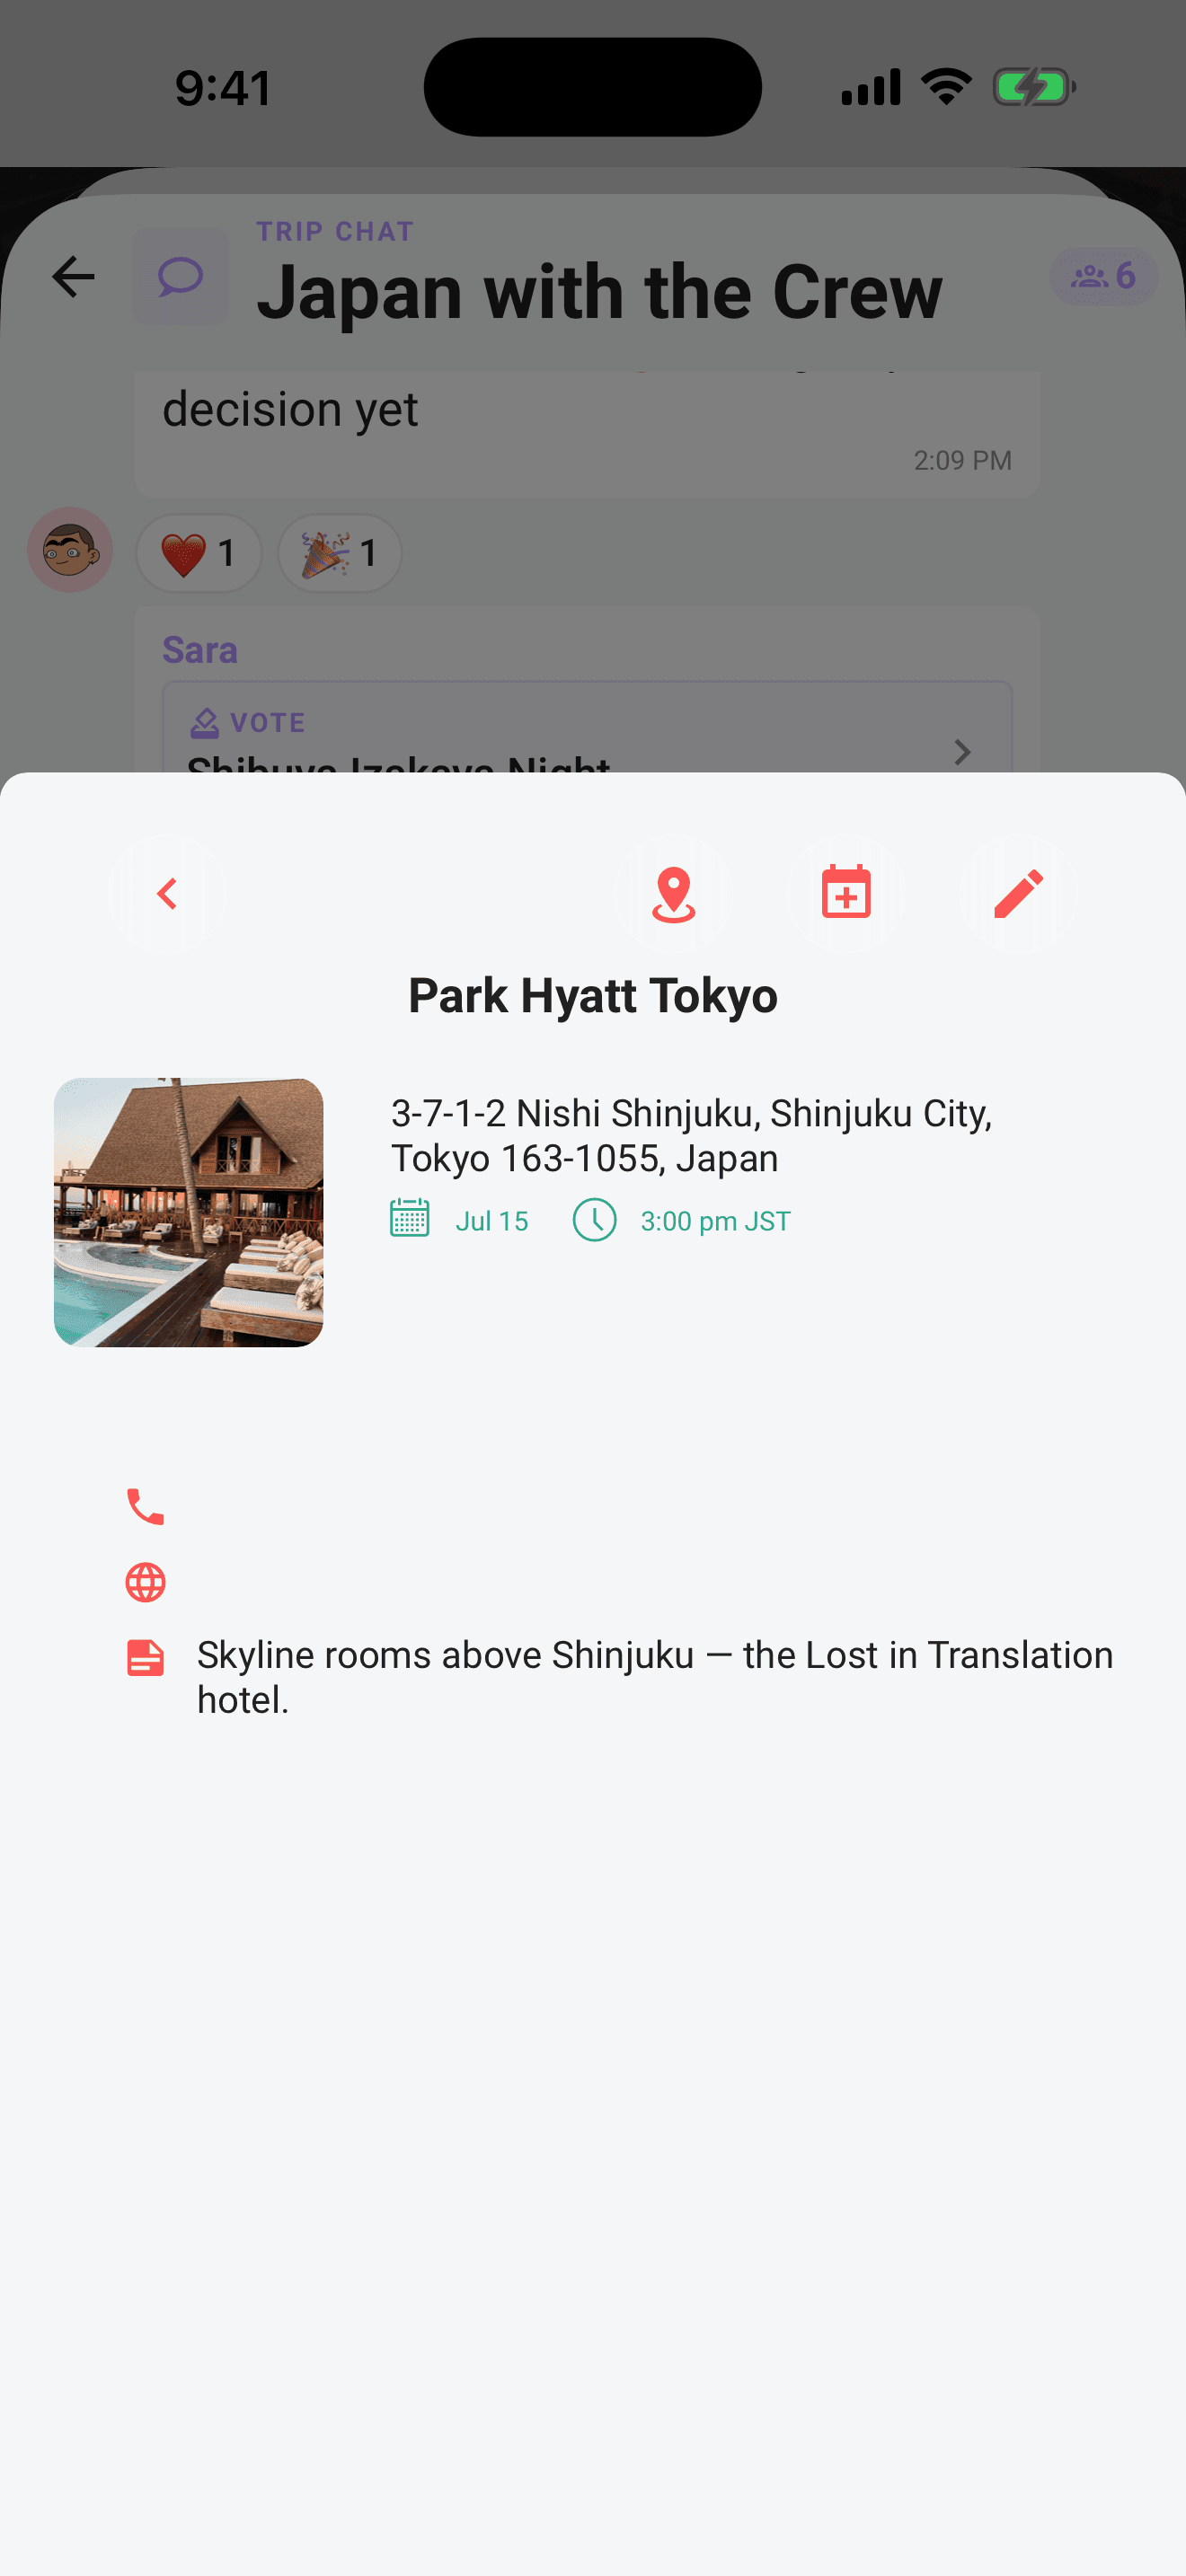
Task: Tap Sara's name in the chat
Action: tap(200, 650)
